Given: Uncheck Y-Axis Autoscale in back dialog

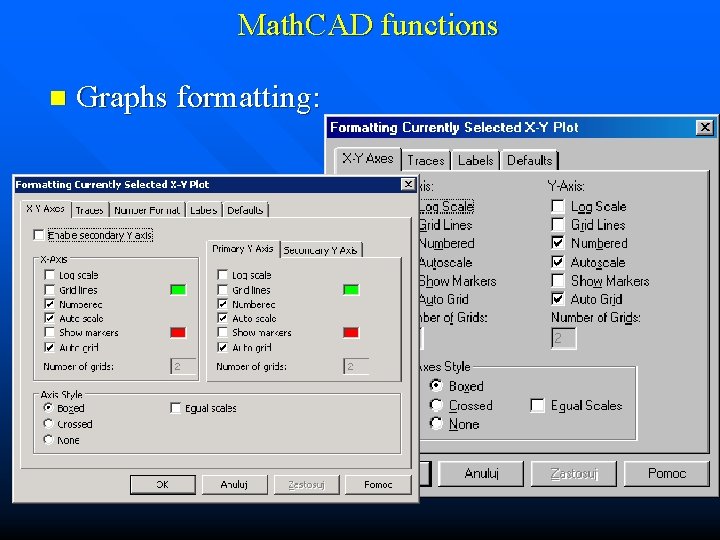Looking at the screenshot, I should pyautogui.click(x=558, y=262).
